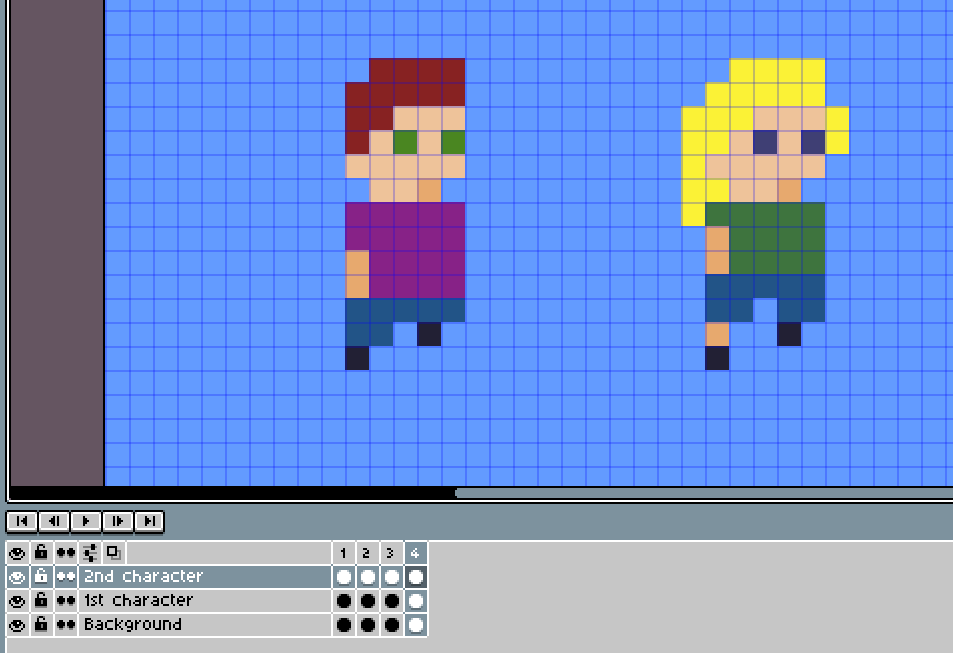Select frame 4 in the timeline header
The image size is (953, 653).
416,553
